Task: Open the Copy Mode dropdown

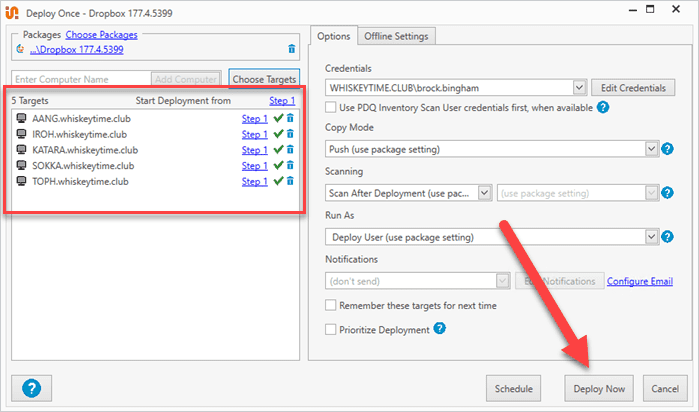Action: click(x=651, y=149)
